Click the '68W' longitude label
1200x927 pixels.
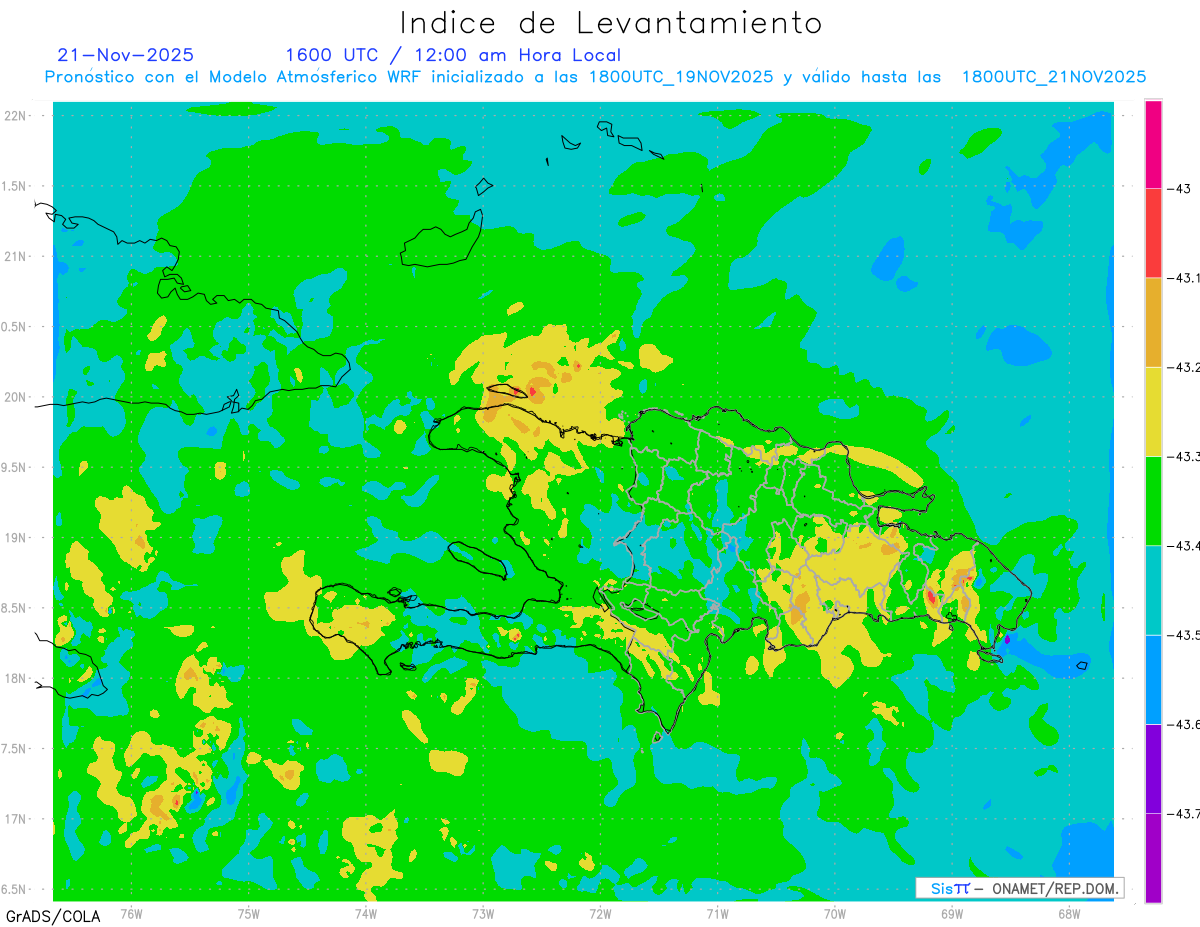(1069, 914)
